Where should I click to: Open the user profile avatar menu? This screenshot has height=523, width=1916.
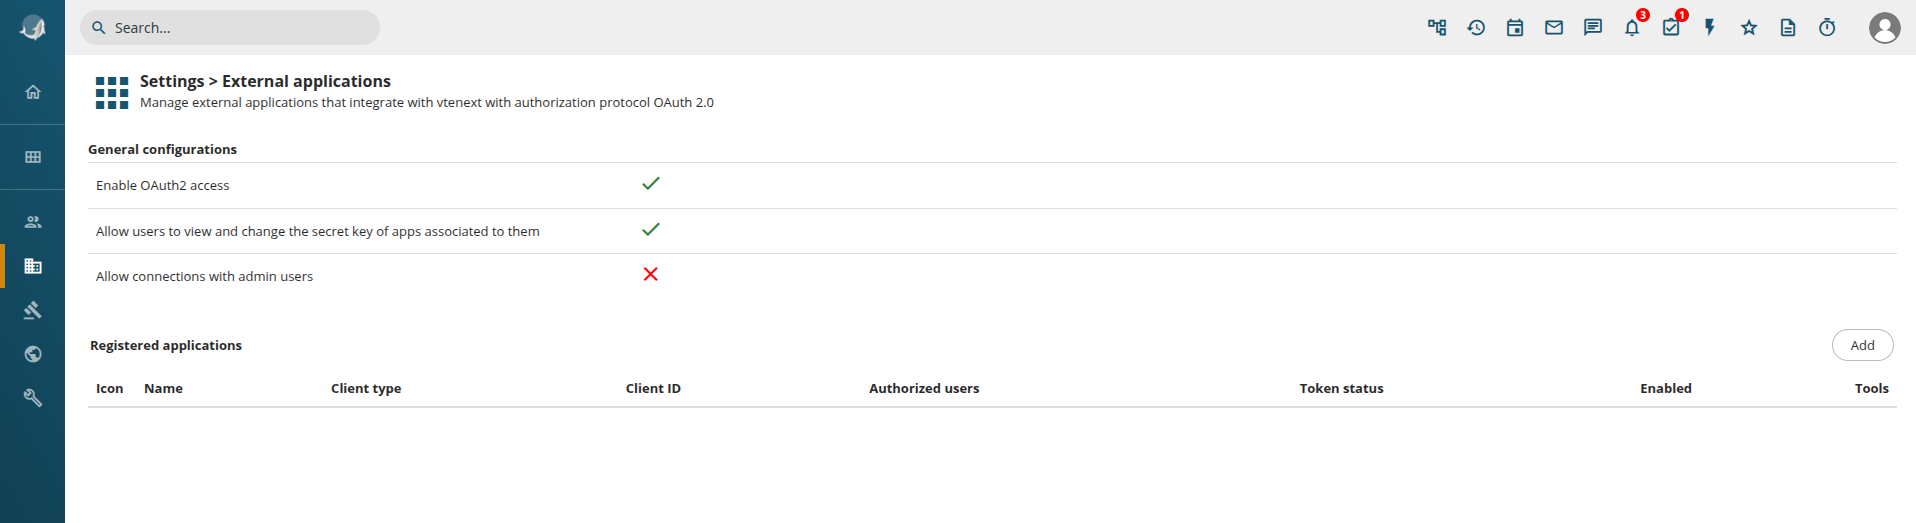click(x=1885, y=28)
